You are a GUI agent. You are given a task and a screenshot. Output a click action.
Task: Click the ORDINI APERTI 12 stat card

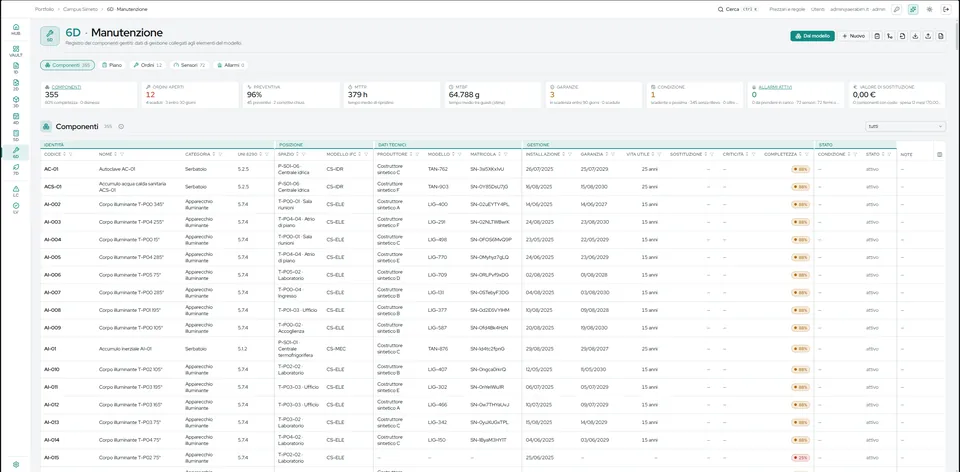pyautogui.click(x=190, y=95)
